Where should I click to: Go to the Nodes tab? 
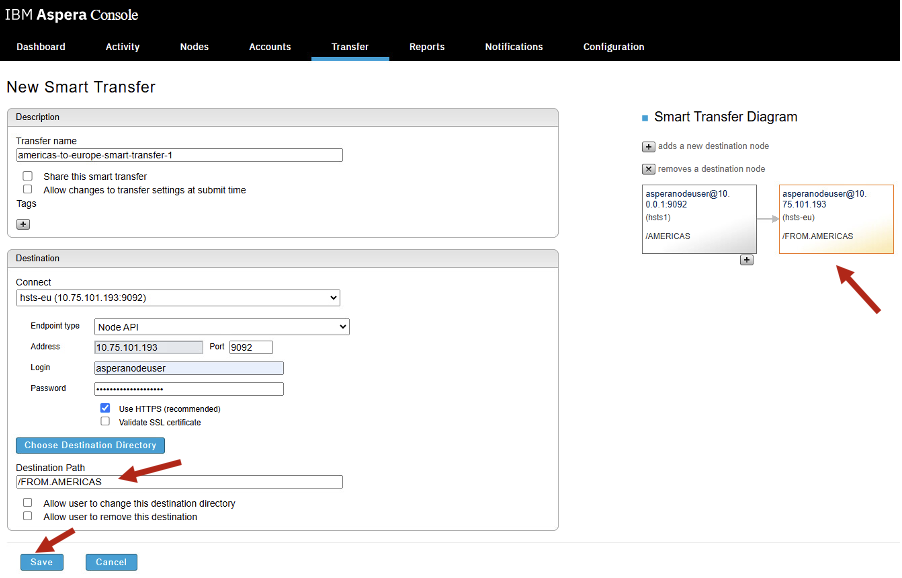(194, 47)
